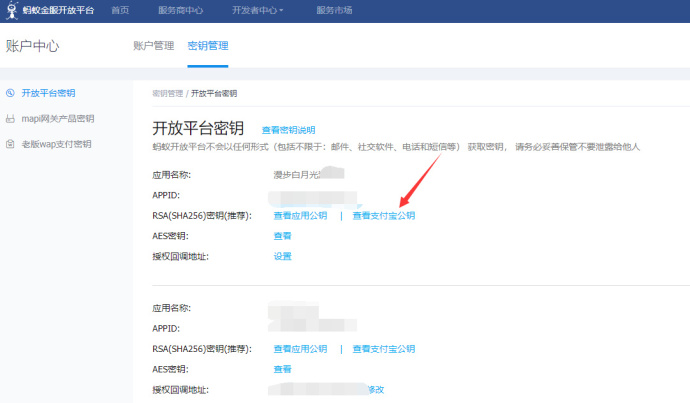Screen dimensions: 690x403
Task: Click the app name 漫步白月光
Action: (297, 175)
